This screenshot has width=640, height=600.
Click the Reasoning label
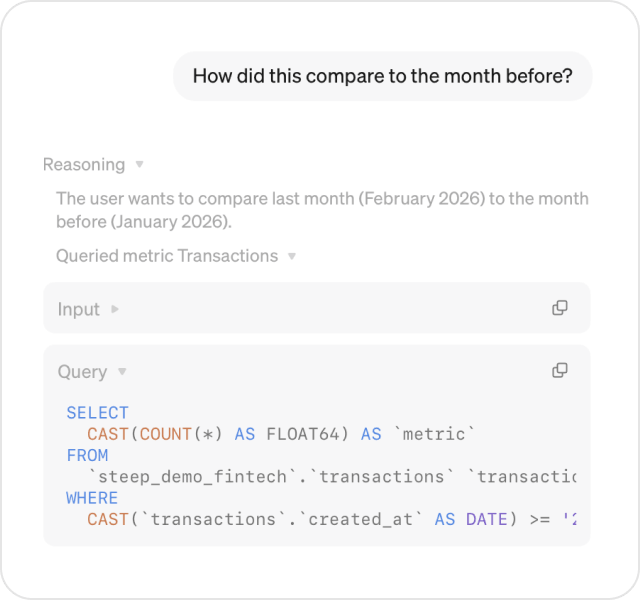click(84, 165)
